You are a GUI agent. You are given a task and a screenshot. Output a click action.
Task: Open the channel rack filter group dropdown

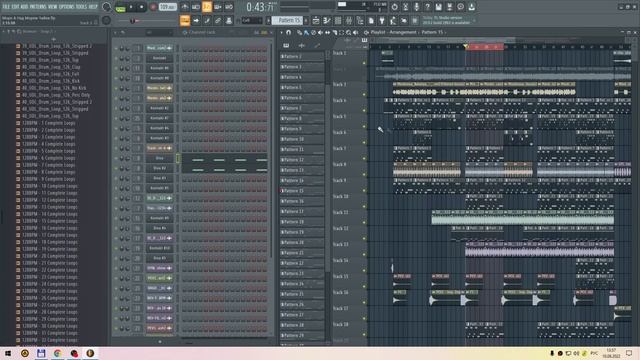tap(159, 32)
